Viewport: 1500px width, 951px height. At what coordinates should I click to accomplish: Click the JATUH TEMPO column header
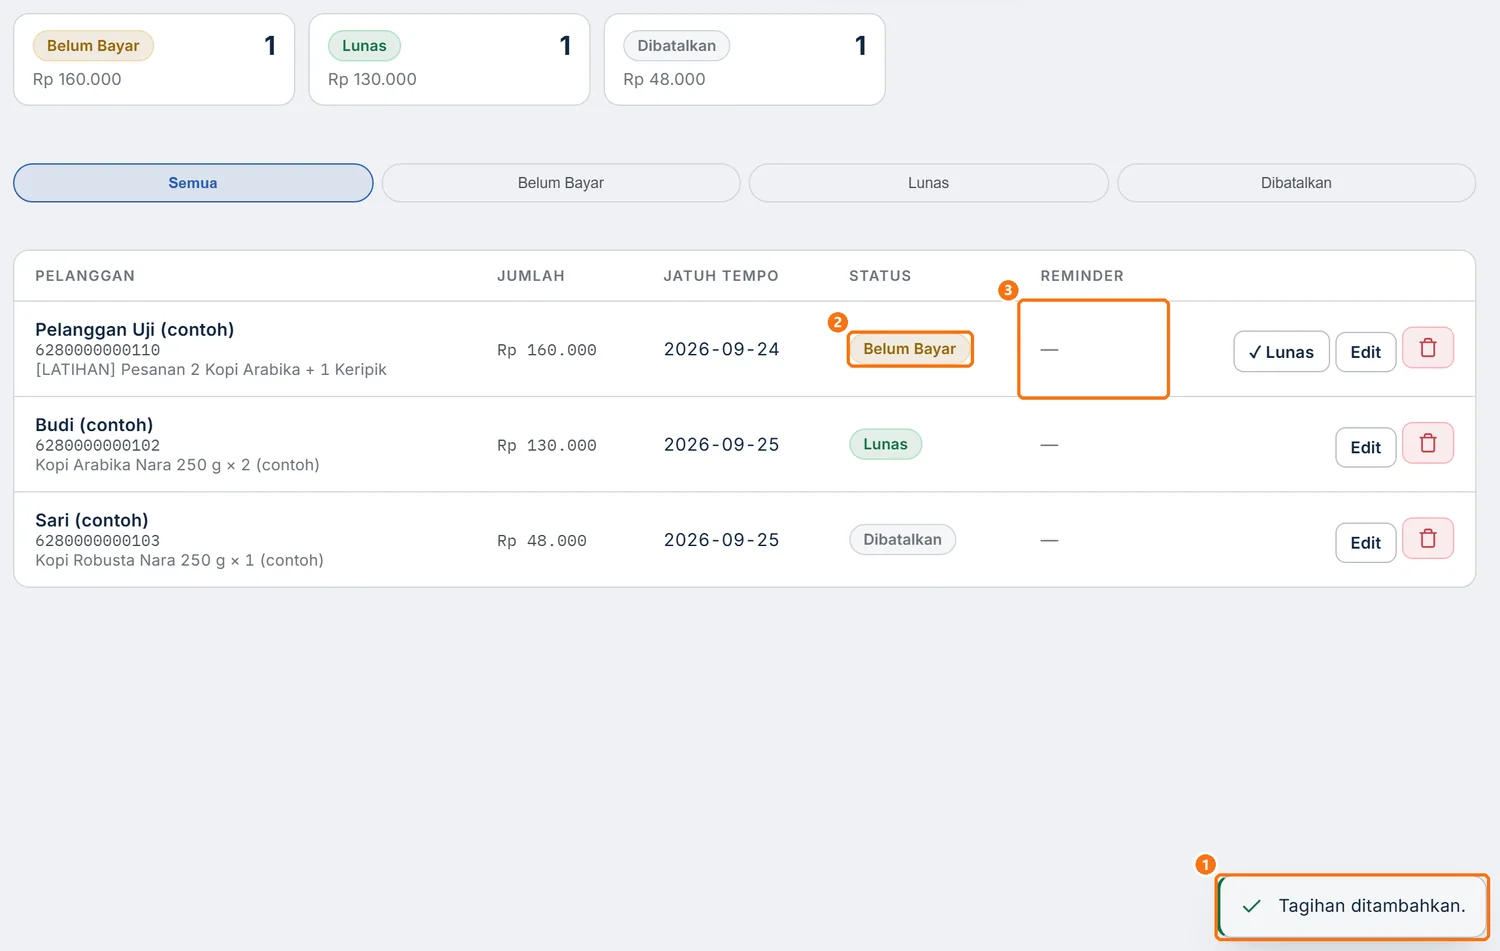[721, 276]
